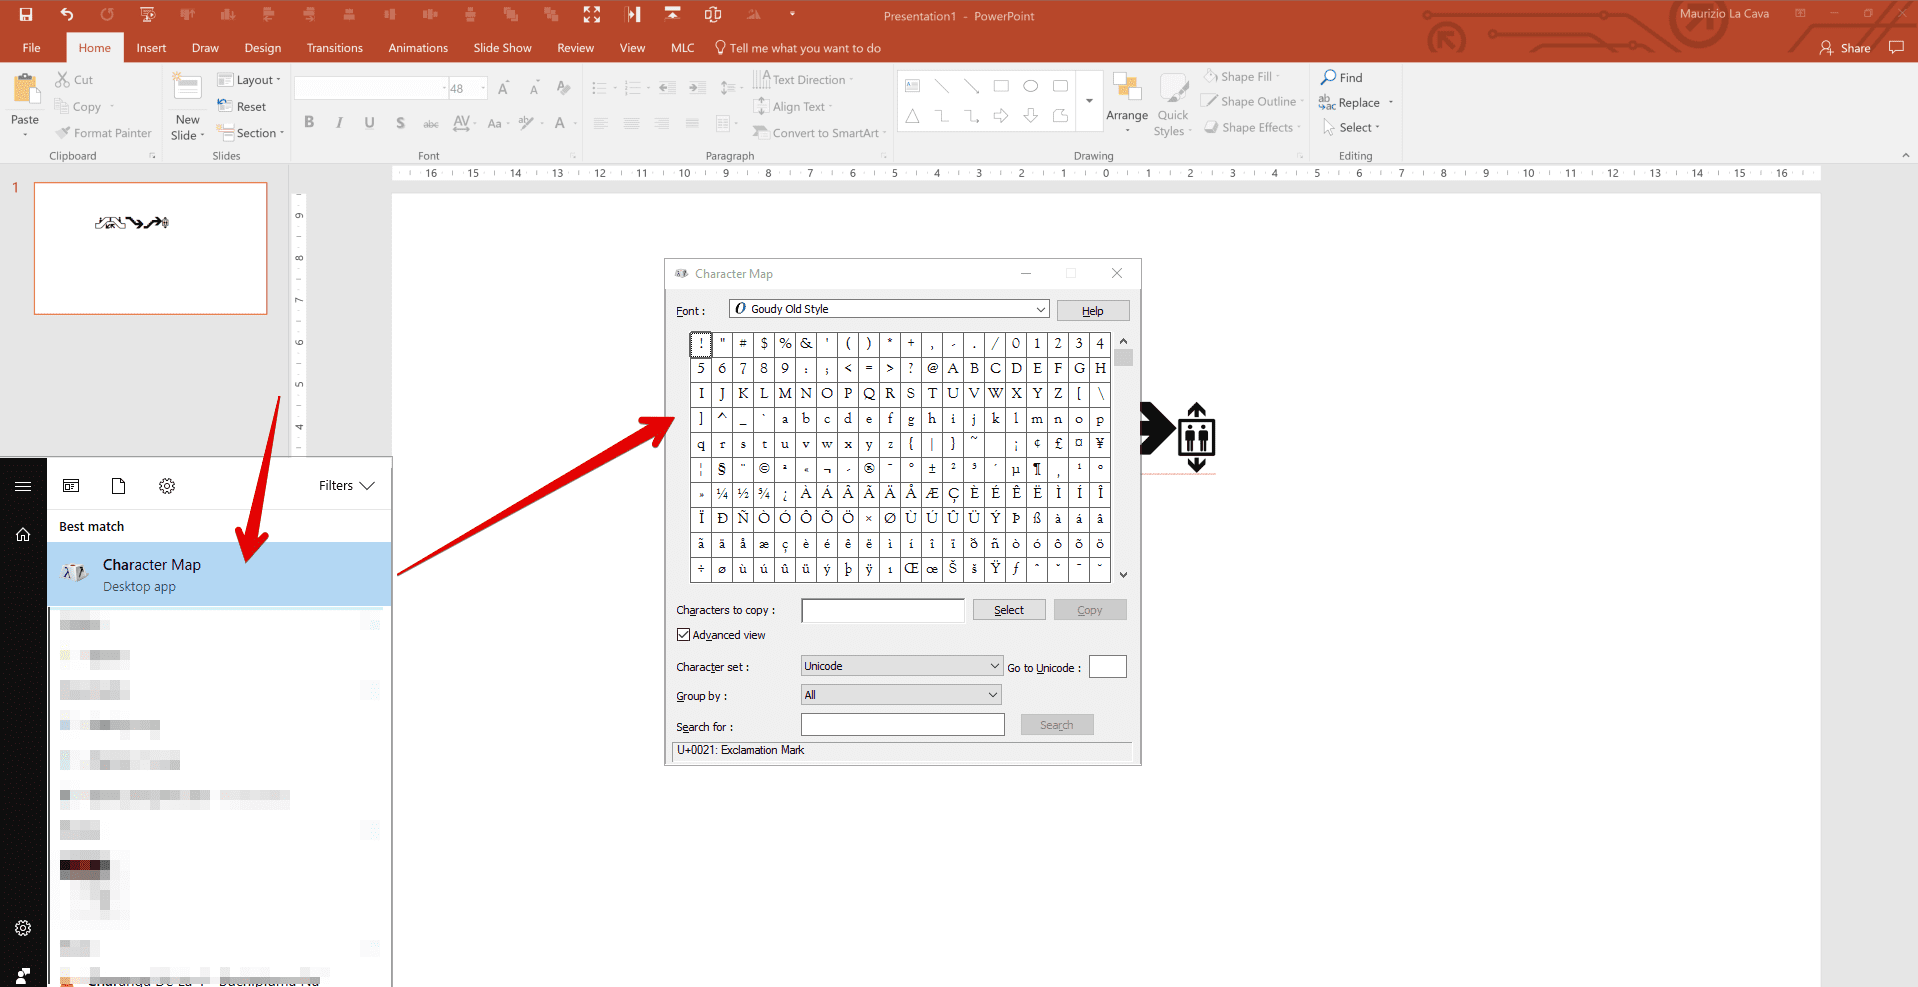1918x987 pixels.
Task: Open the MLC ribbon tab
Action: pos(682,47)
